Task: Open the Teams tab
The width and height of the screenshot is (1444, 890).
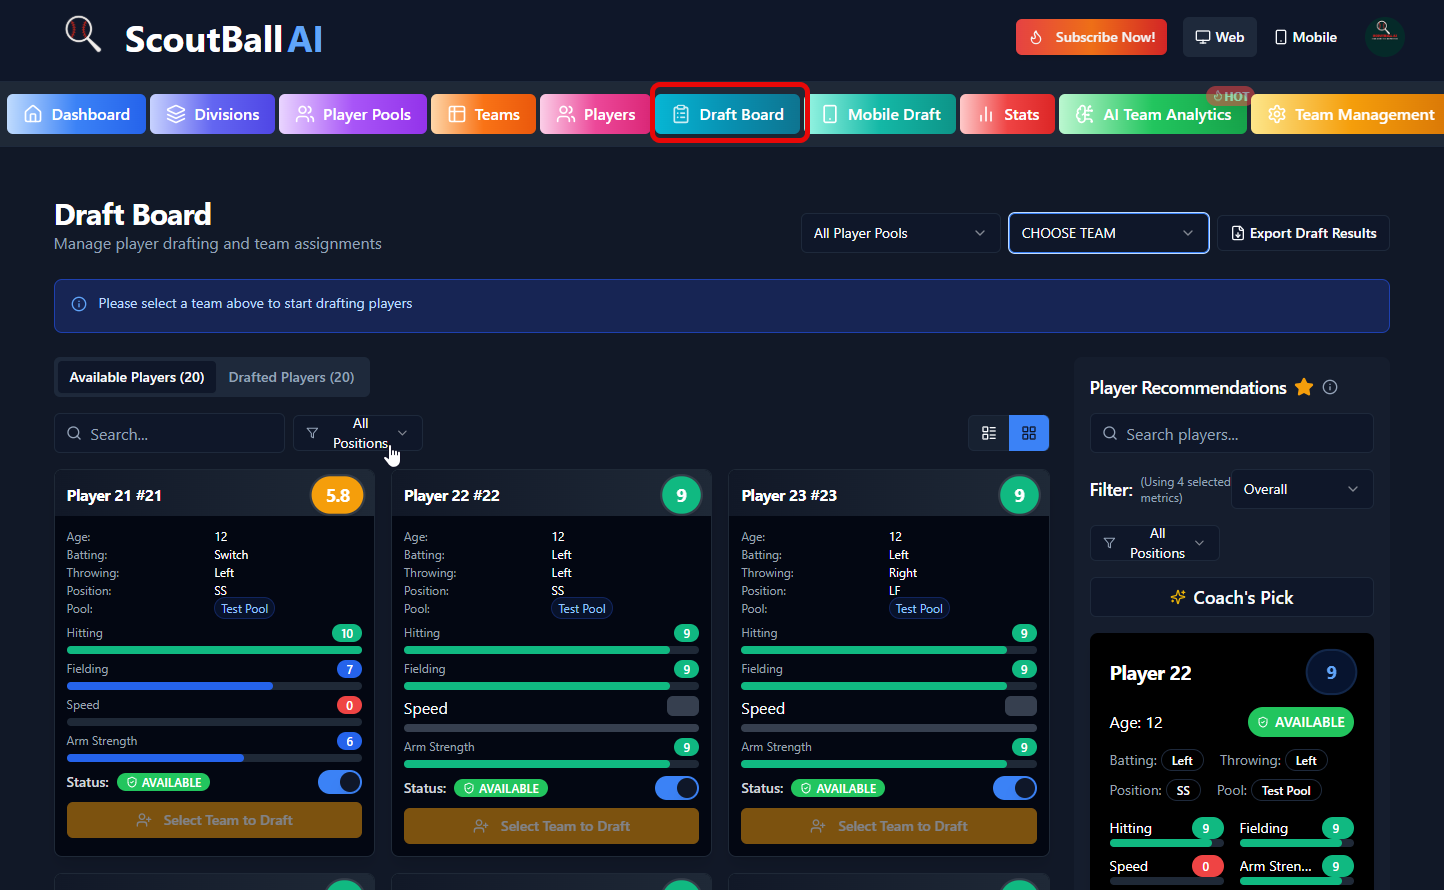Action: pos(484,114)
